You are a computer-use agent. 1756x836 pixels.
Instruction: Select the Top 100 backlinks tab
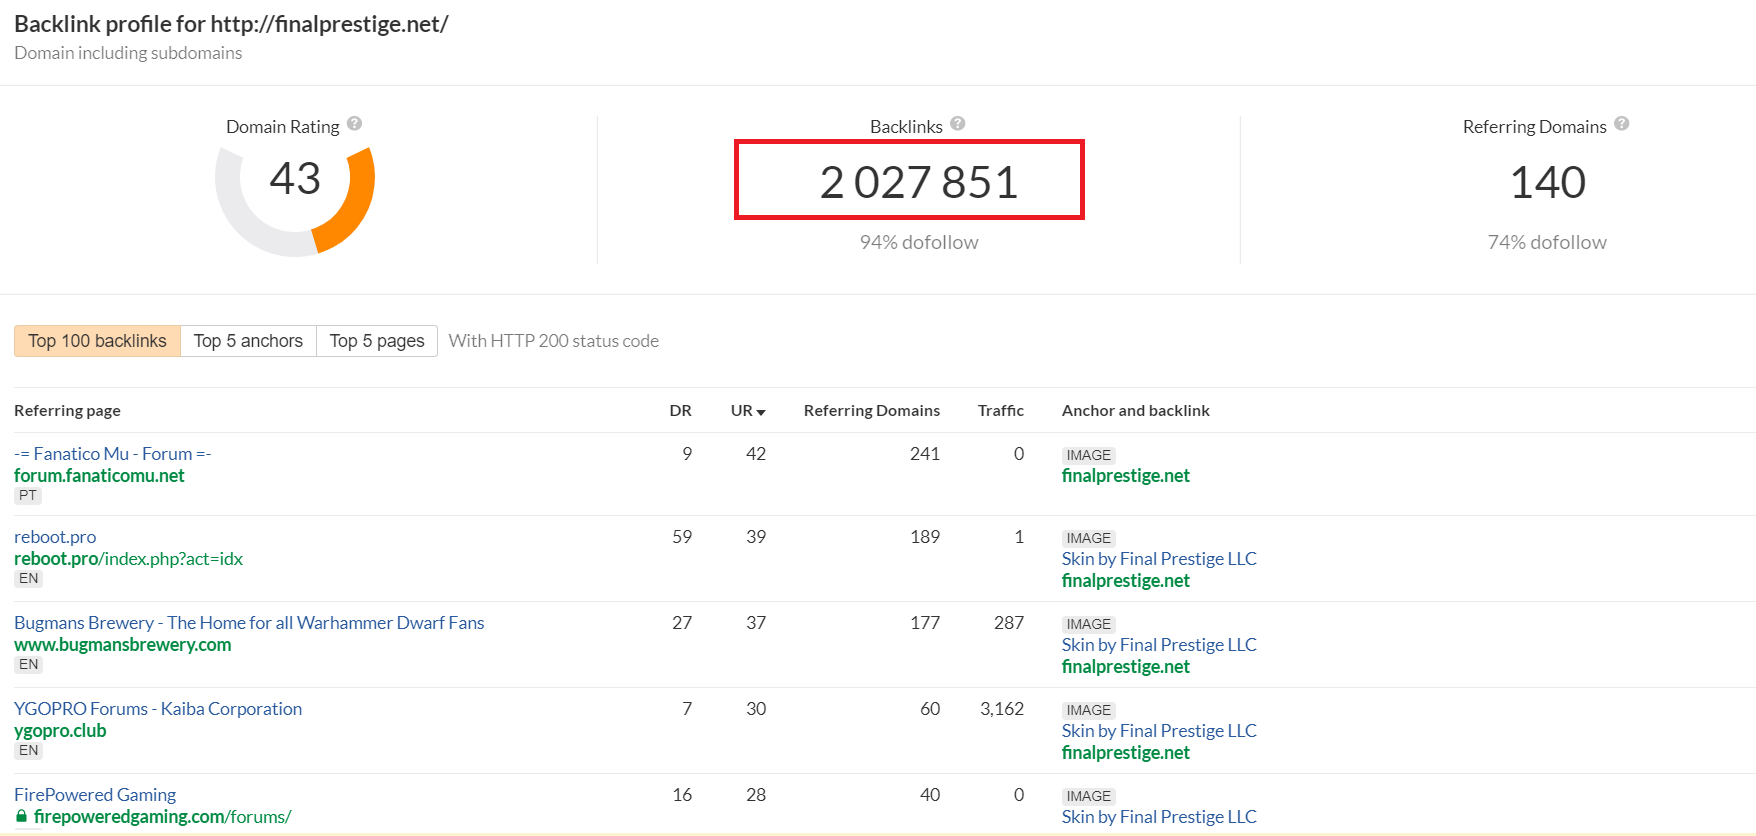(x=97, y=341)
